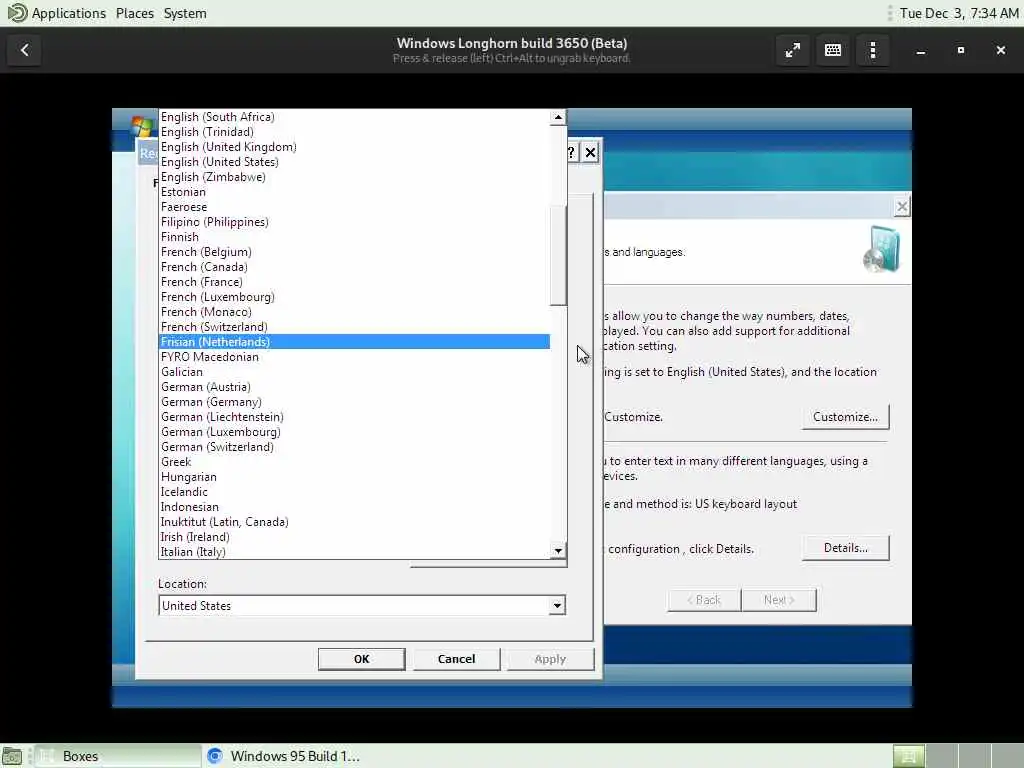Image resolution: width=1024 pixels, height=768 pixels.
Task: Select Hungarian from the list
Action: click(355, 477)
